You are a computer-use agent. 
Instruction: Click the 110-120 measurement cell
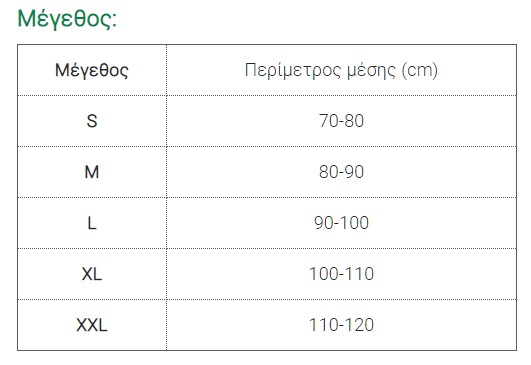pos(341,325)
